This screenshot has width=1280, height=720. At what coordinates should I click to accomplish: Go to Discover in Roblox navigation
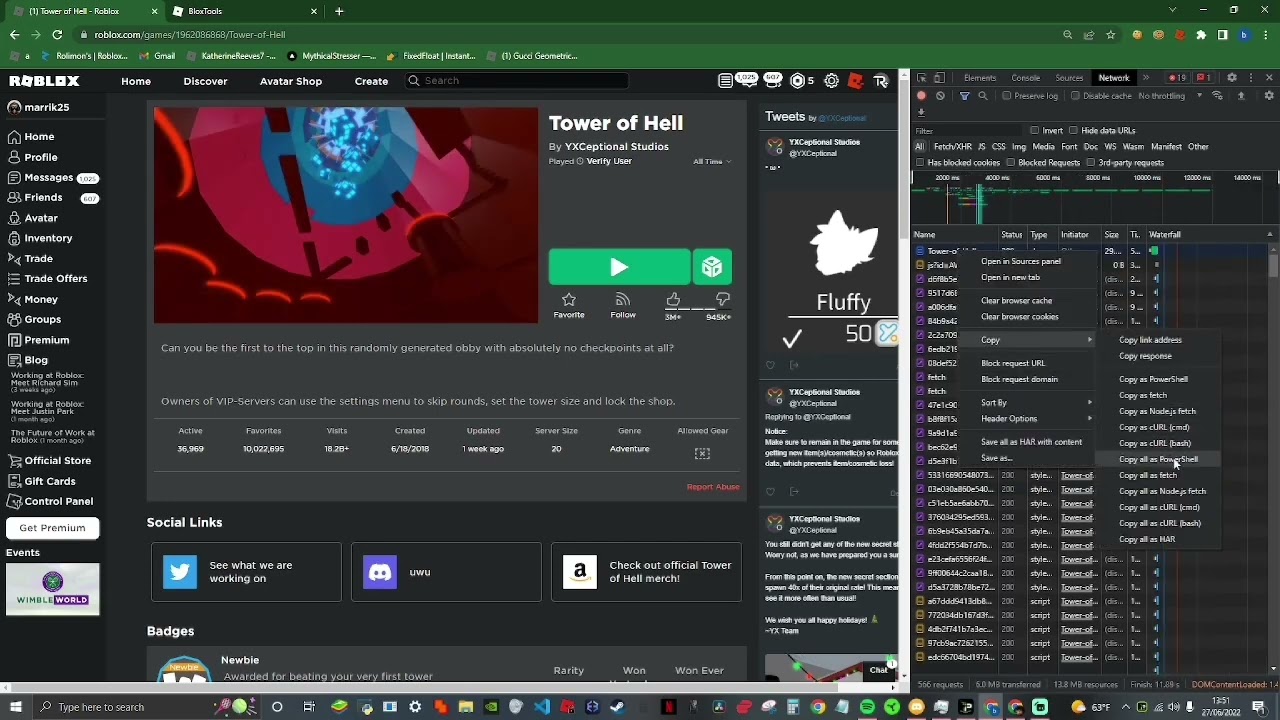tap(205, 81)
